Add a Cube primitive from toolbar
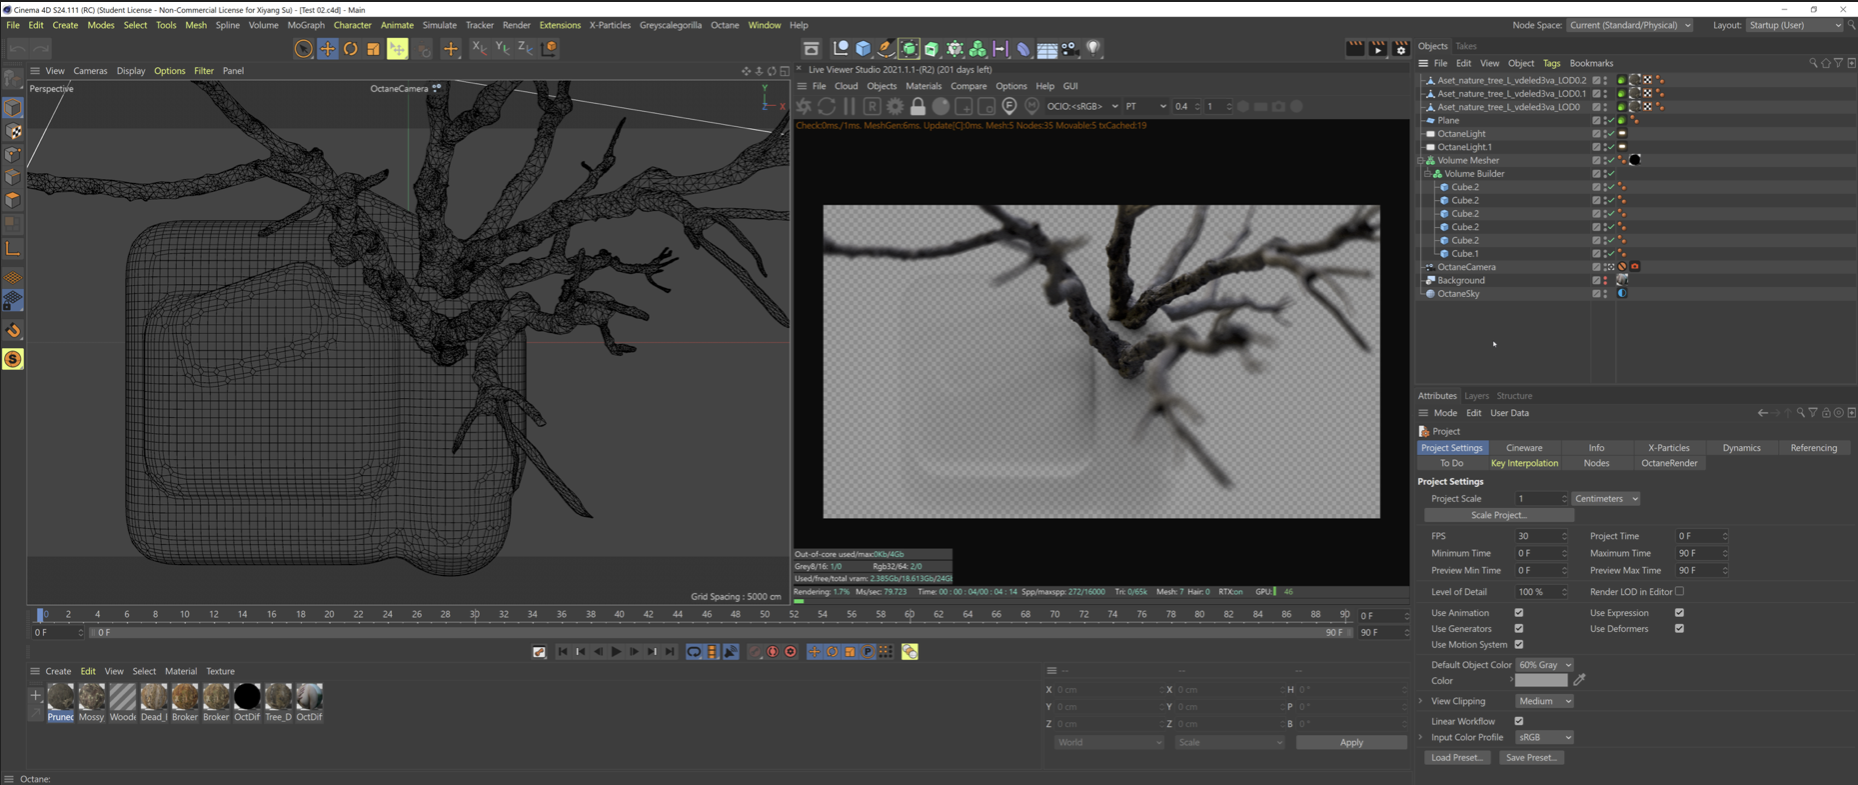Screen dimensions: 1858x785 (863, 48)
